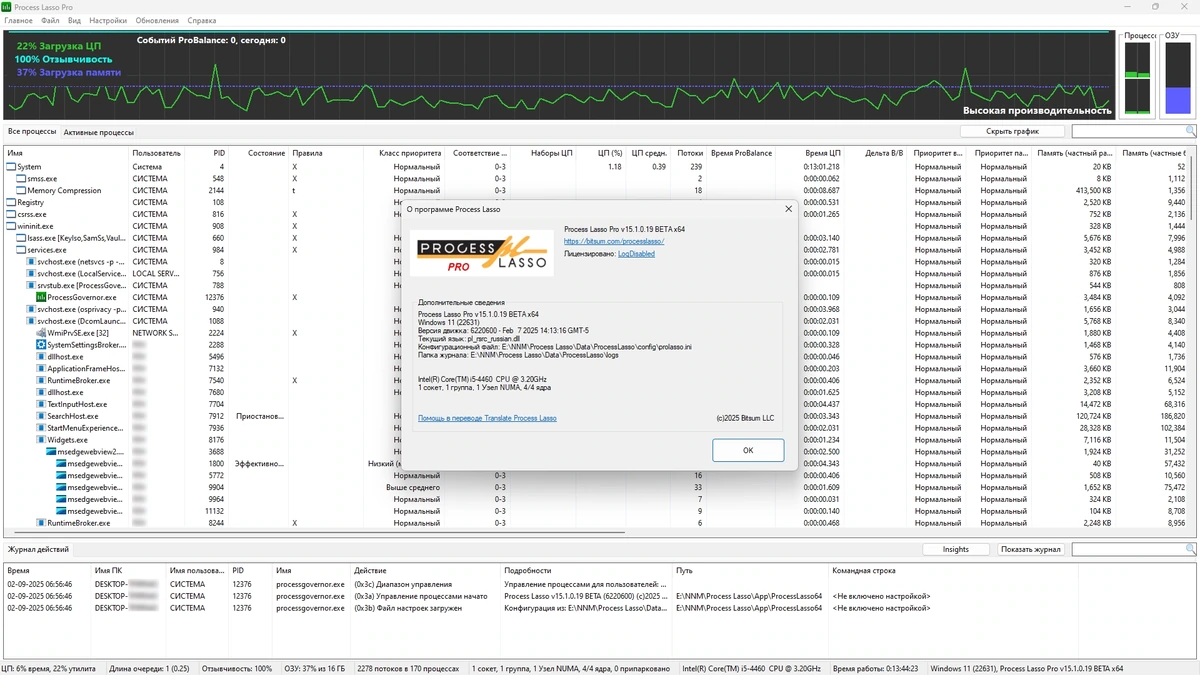
Task: Click the msedgewebview2 PID 3688 icon
Action: pos(51,452)
